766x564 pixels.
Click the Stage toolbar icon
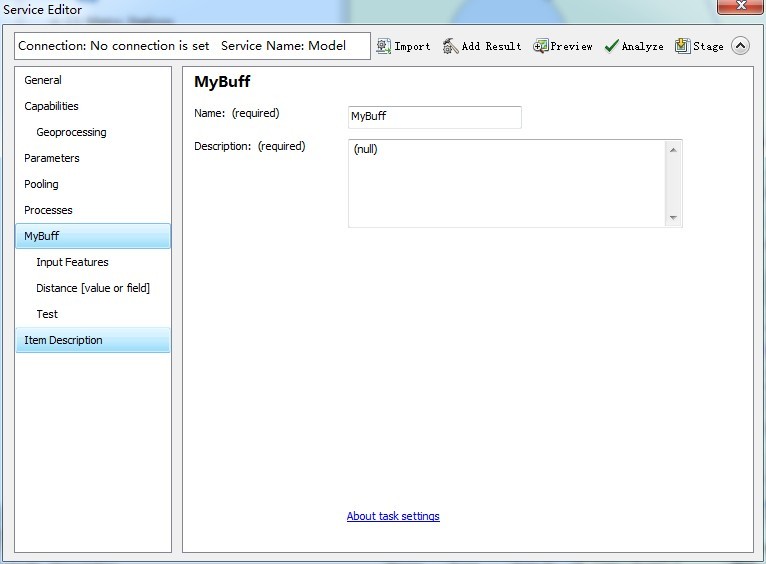point(682,46)
